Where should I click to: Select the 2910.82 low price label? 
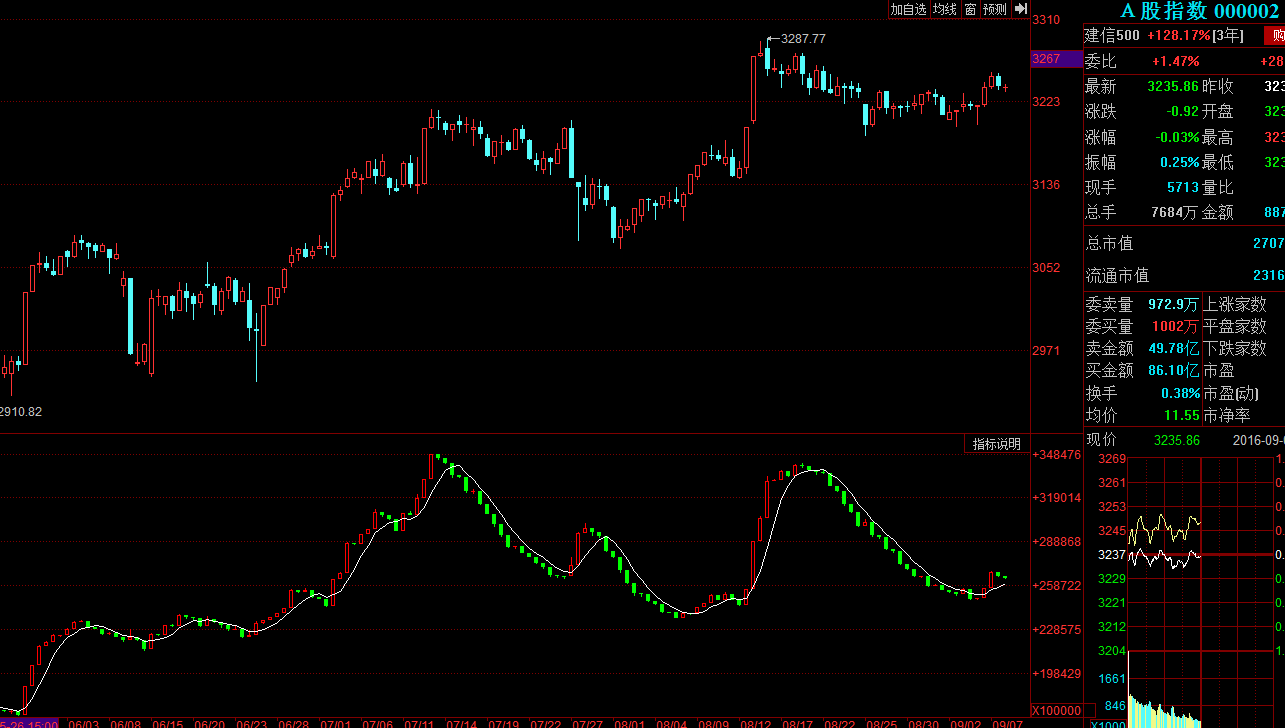pyautogui.click(x=22, y=411)
